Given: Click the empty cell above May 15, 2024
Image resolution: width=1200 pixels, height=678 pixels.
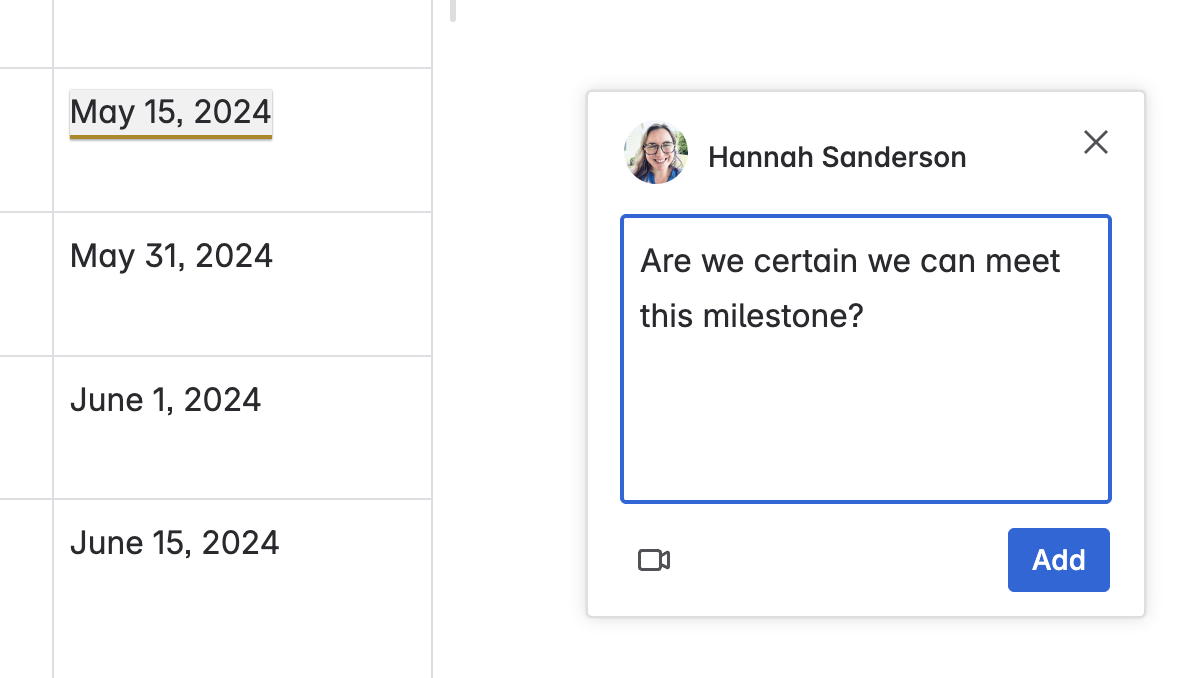Looking at the screenshot, I should [242, 33].
